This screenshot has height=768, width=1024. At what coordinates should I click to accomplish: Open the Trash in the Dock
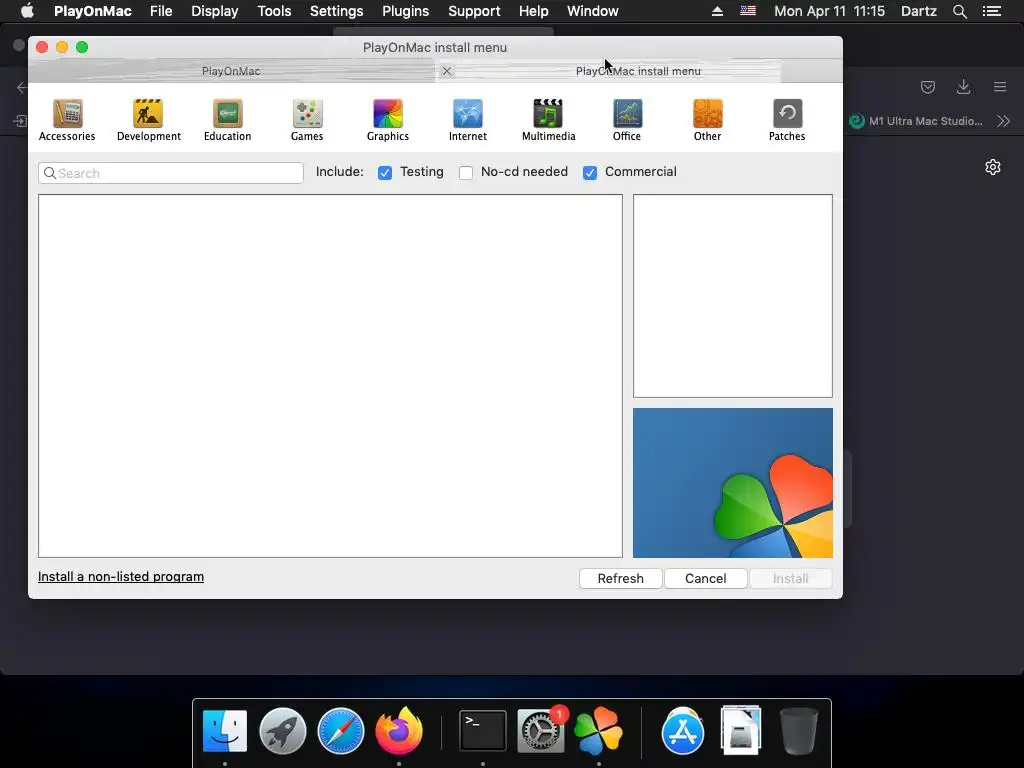[x=798, y=731]
